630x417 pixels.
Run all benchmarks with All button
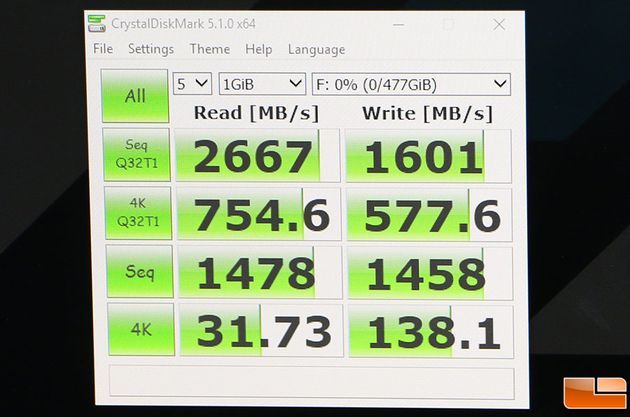click(x=135, y=96)
